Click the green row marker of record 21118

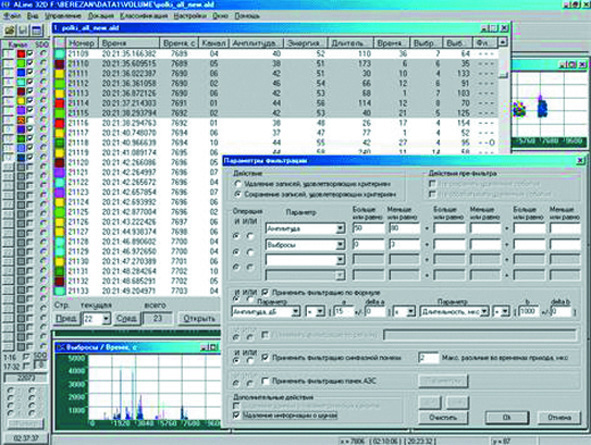point(60,143)
